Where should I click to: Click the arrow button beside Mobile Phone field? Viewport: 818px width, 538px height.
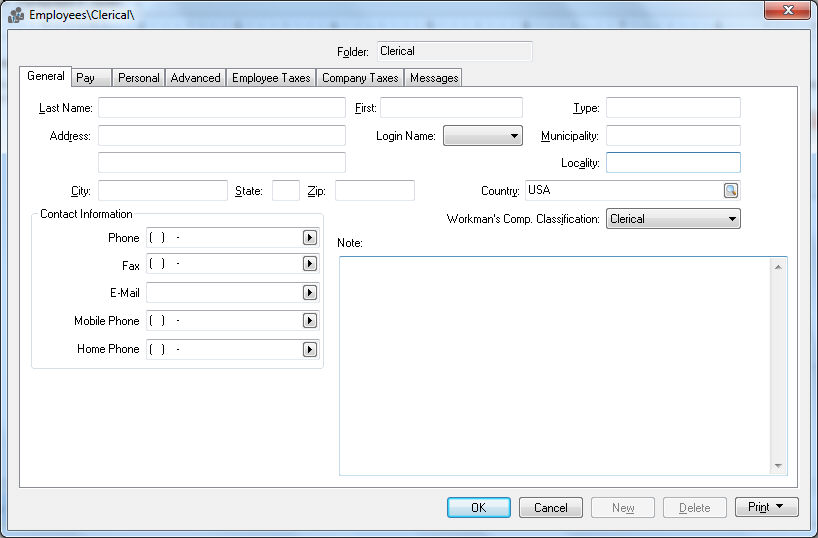(x=310, y=321)
